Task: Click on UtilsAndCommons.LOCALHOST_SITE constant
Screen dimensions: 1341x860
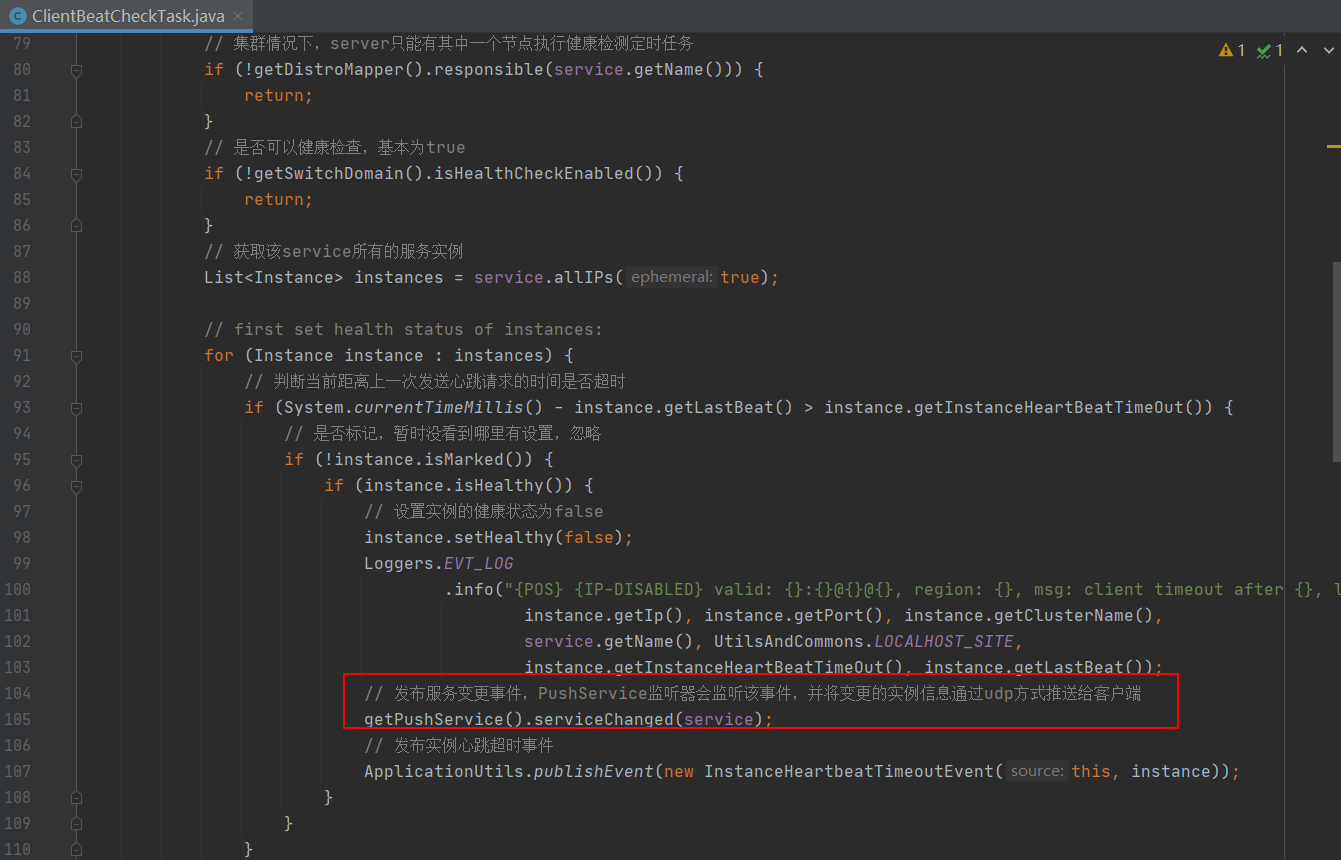Action: [863, 641]
